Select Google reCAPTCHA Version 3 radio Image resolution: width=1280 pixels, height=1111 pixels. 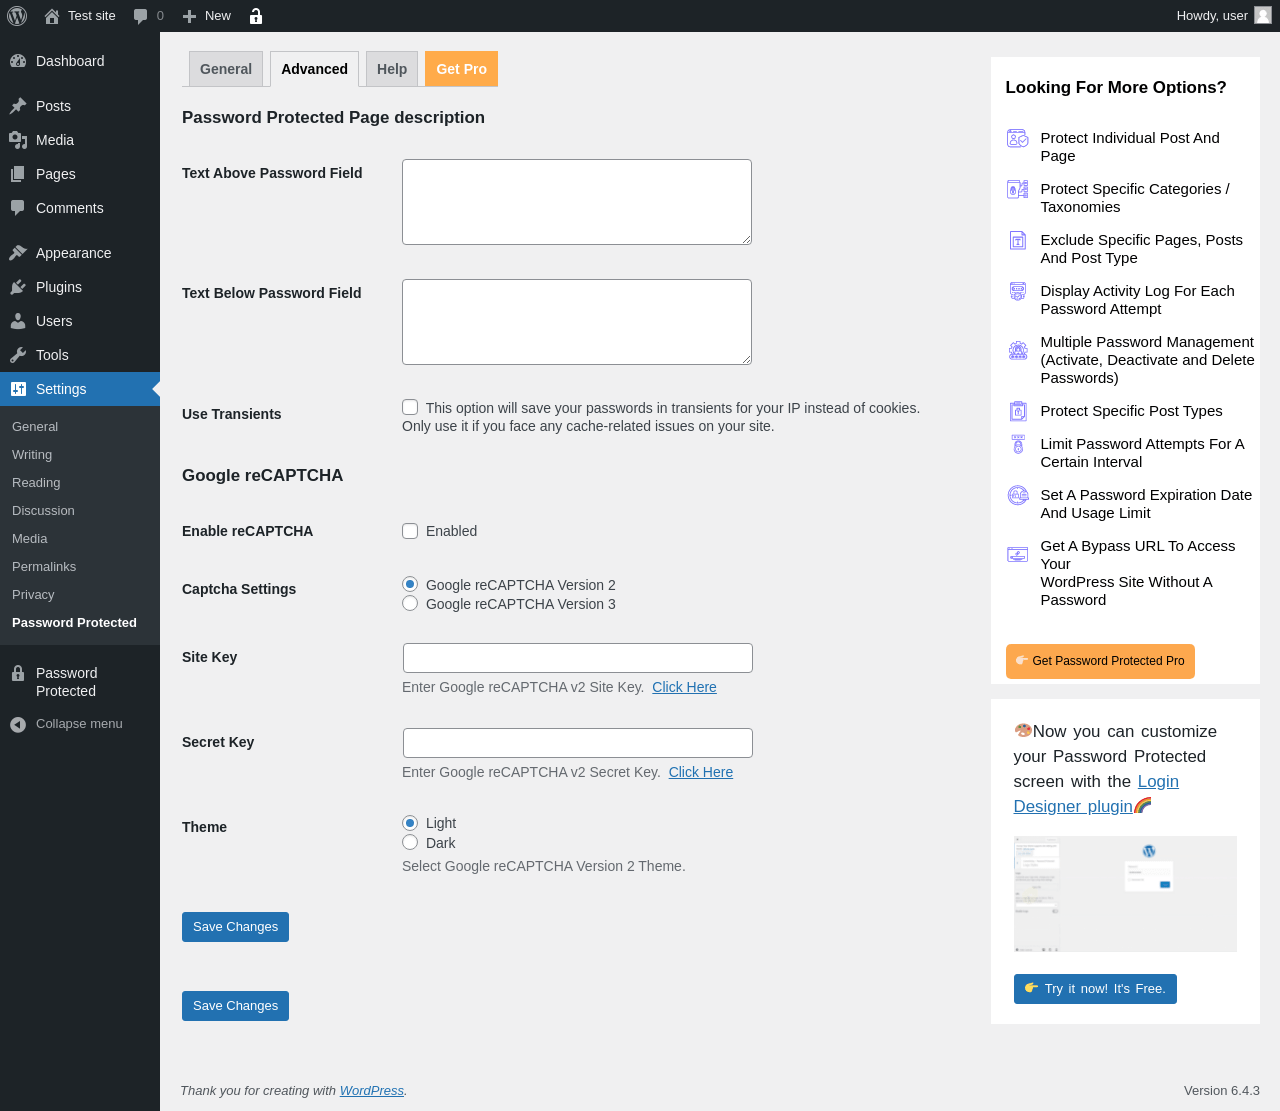[x=410, y=603]
